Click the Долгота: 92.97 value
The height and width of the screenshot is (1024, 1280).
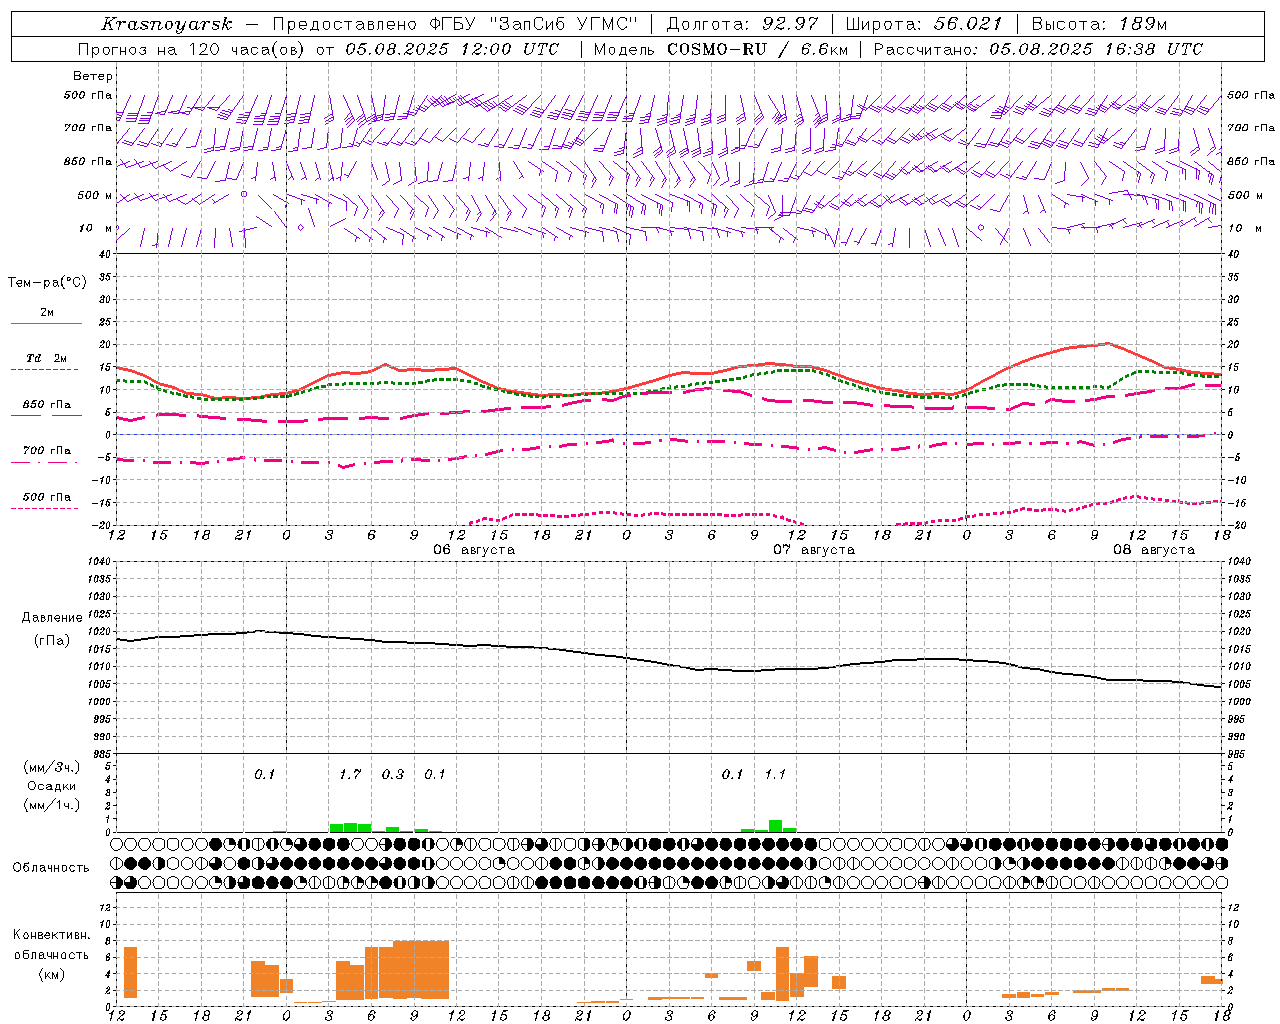(742, 24)
